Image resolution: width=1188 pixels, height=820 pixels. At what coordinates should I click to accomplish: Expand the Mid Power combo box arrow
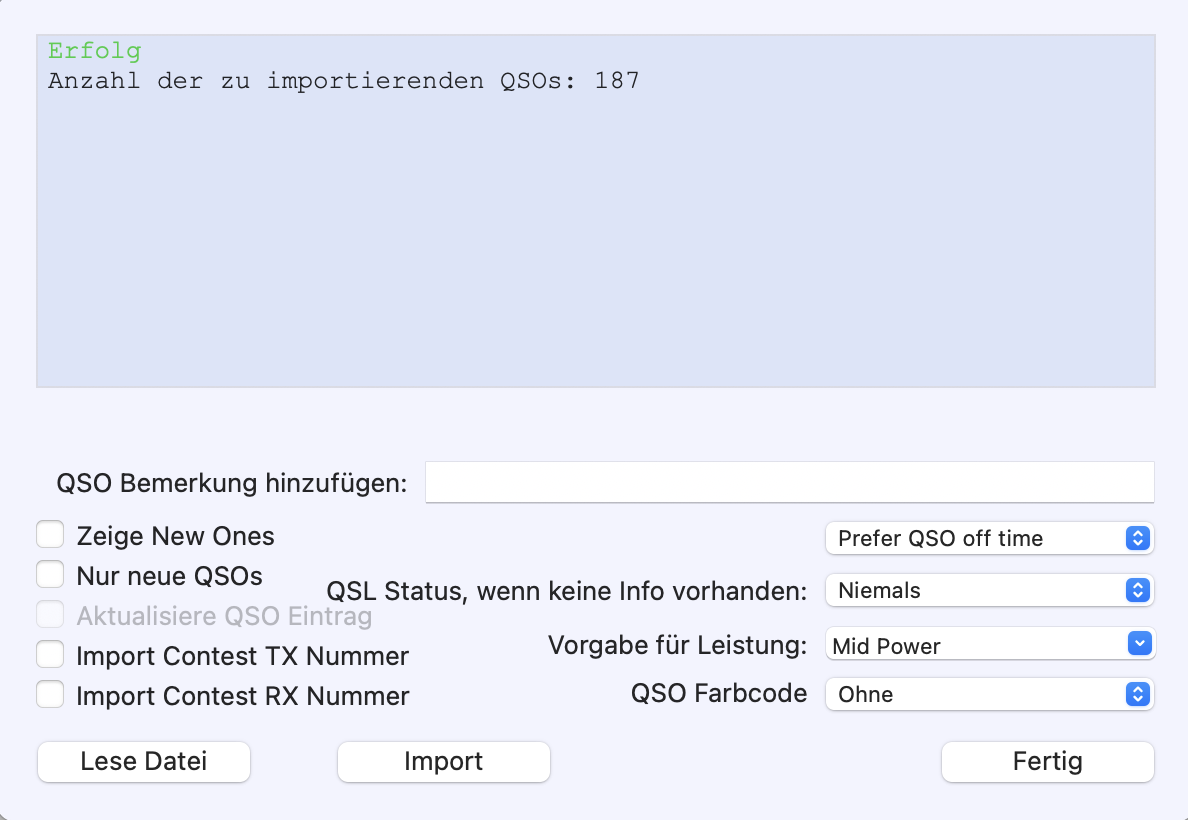click(1140, 643)
